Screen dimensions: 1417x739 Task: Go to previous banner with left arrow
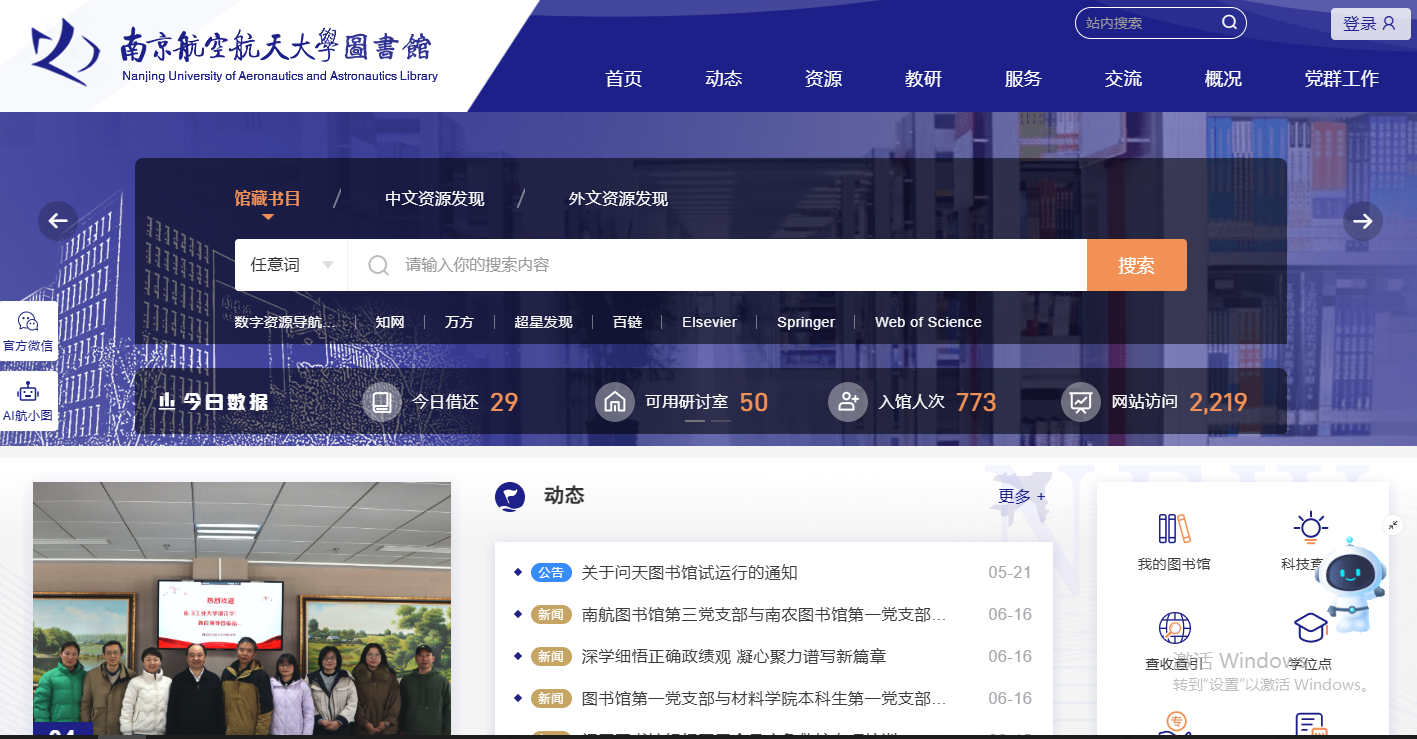tap(58, 221)
